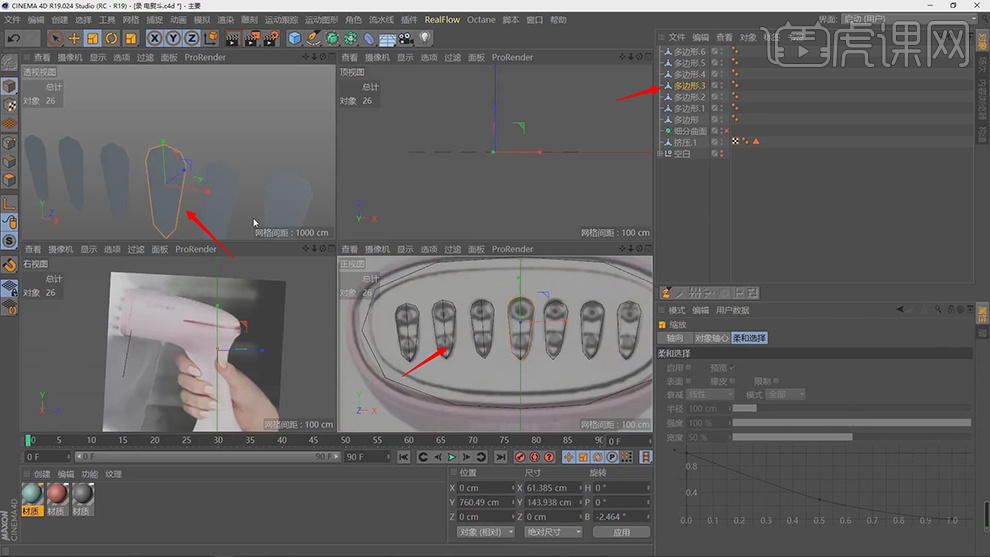Toggle the 预览 preview checkbox
The height and width of the screenshot is (557, 990).
[x=732, y=368]
